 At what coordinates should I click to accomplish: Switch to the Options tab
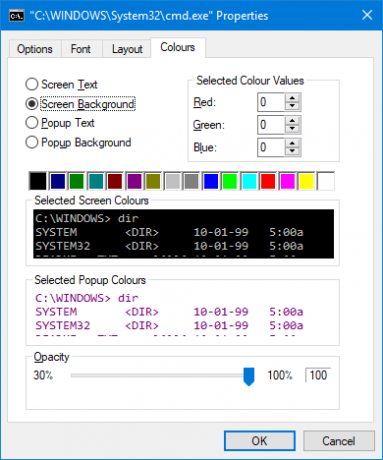click(35, 49)
